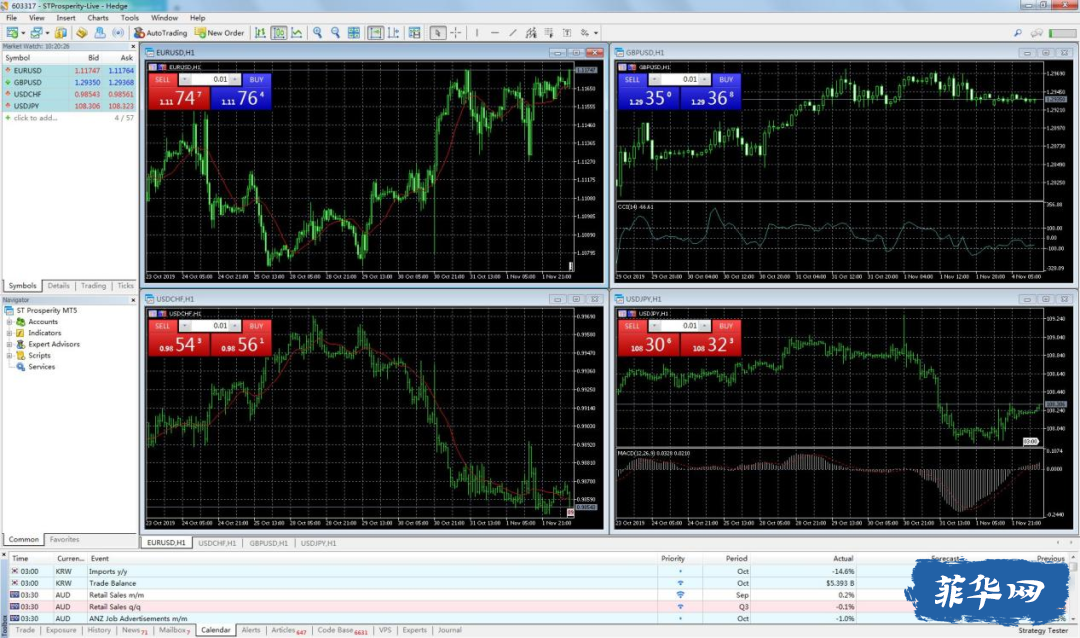Viewport: 1080px width, 638px height.
Task: Select the text label tool
Action: pos(567,32)
